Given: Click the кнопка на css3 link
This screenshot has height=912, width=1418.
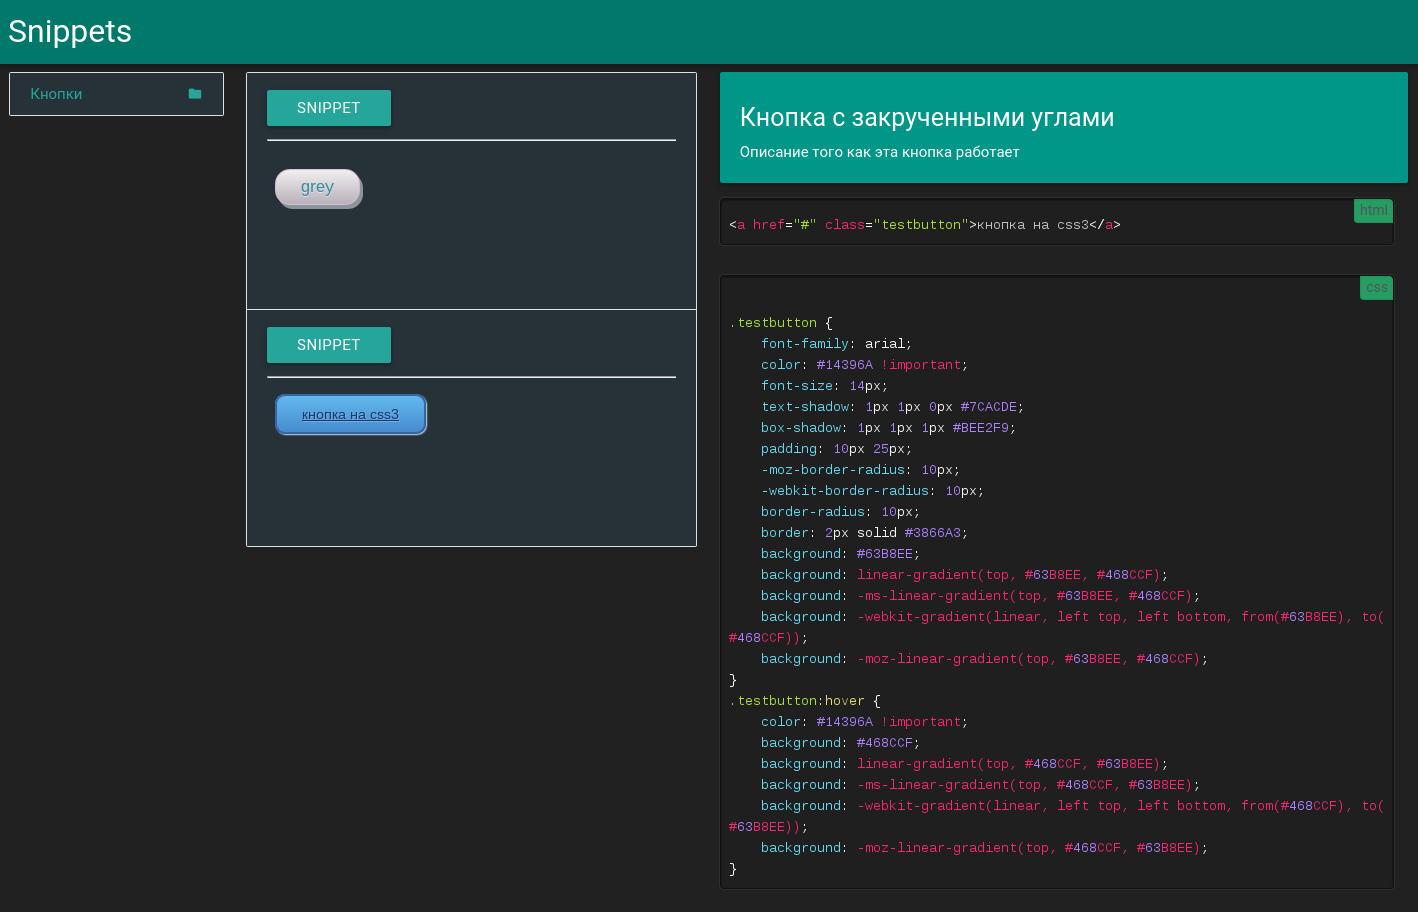Looking at the screenshot, I should 351,415.
